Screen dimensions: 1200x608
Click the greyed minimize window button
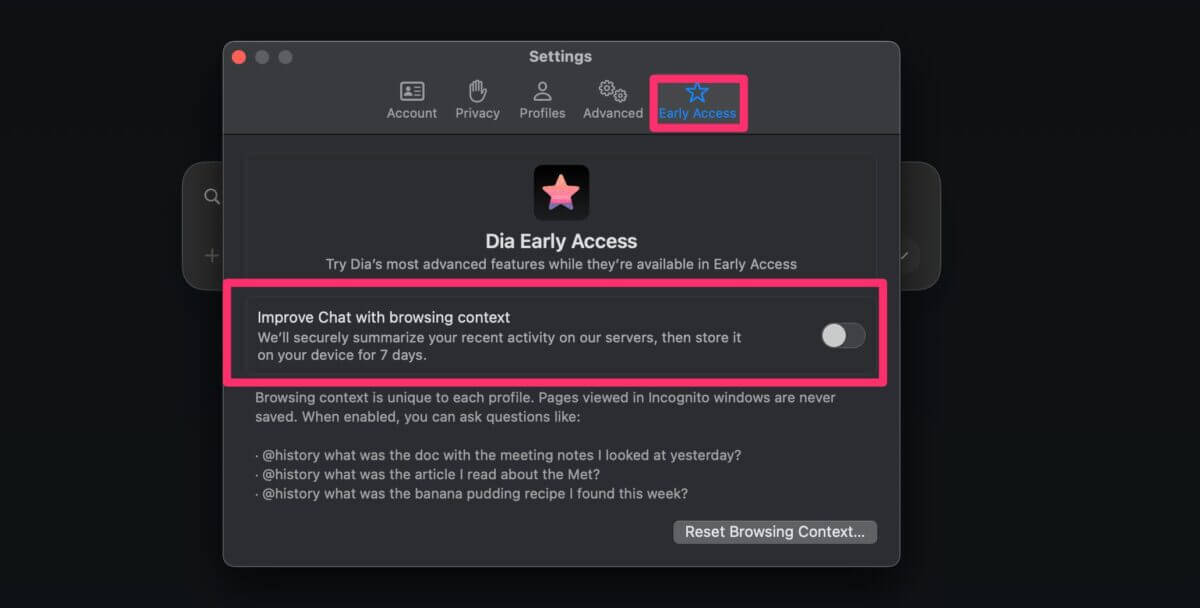tap(262, 57)
